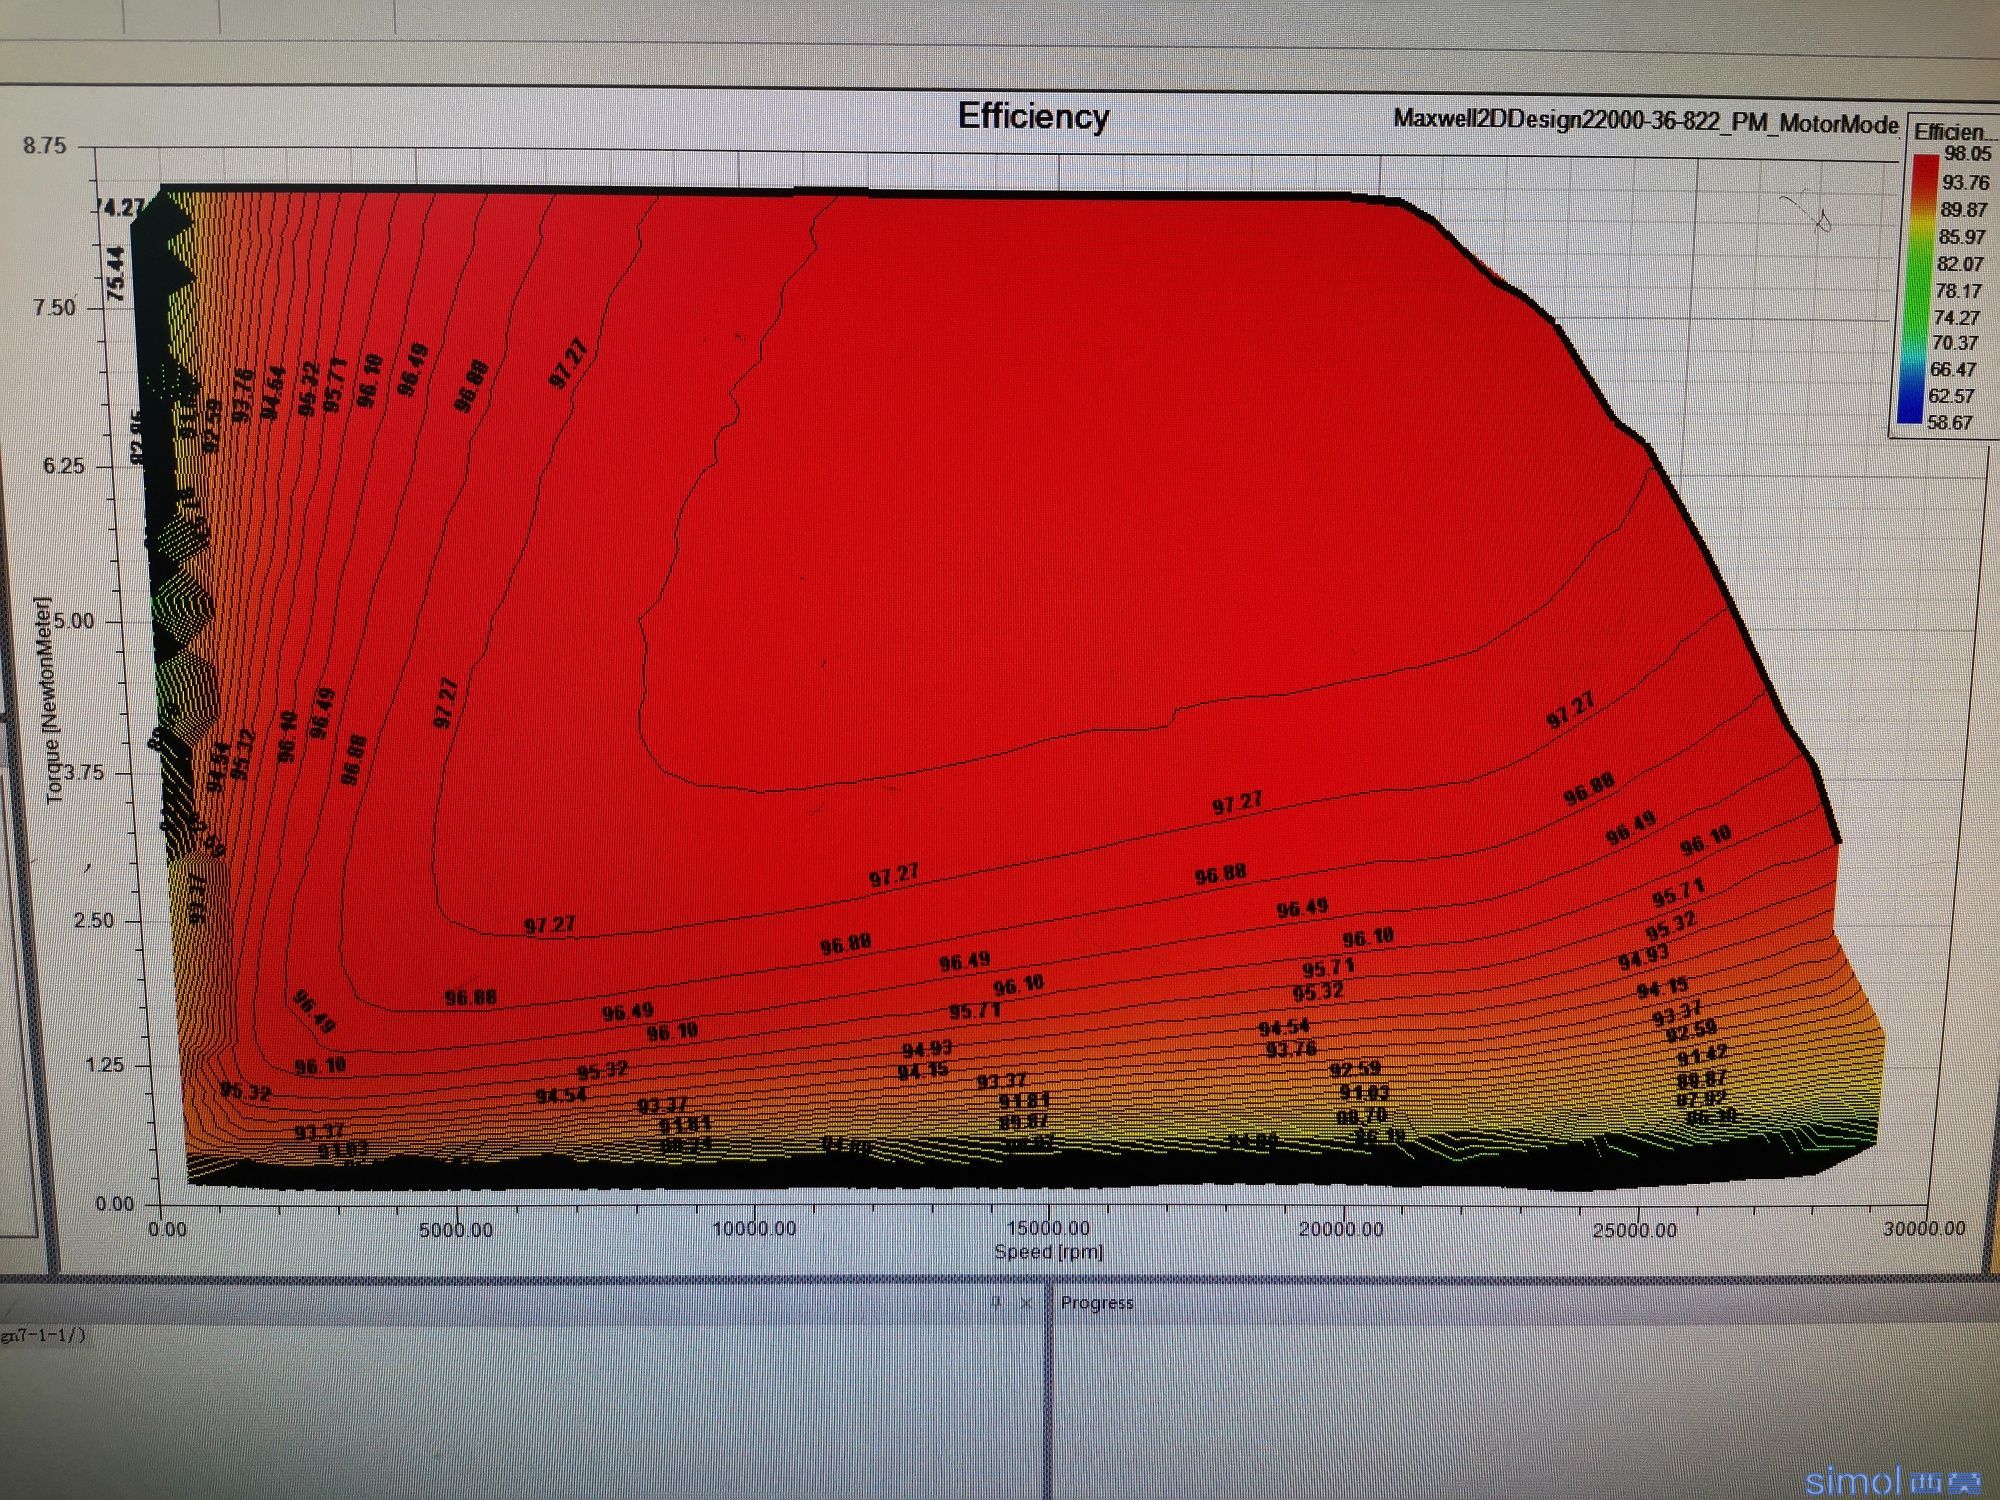
Task: Click the 10000.00 speed axis tick
Action: click(x=753, y=1228)
